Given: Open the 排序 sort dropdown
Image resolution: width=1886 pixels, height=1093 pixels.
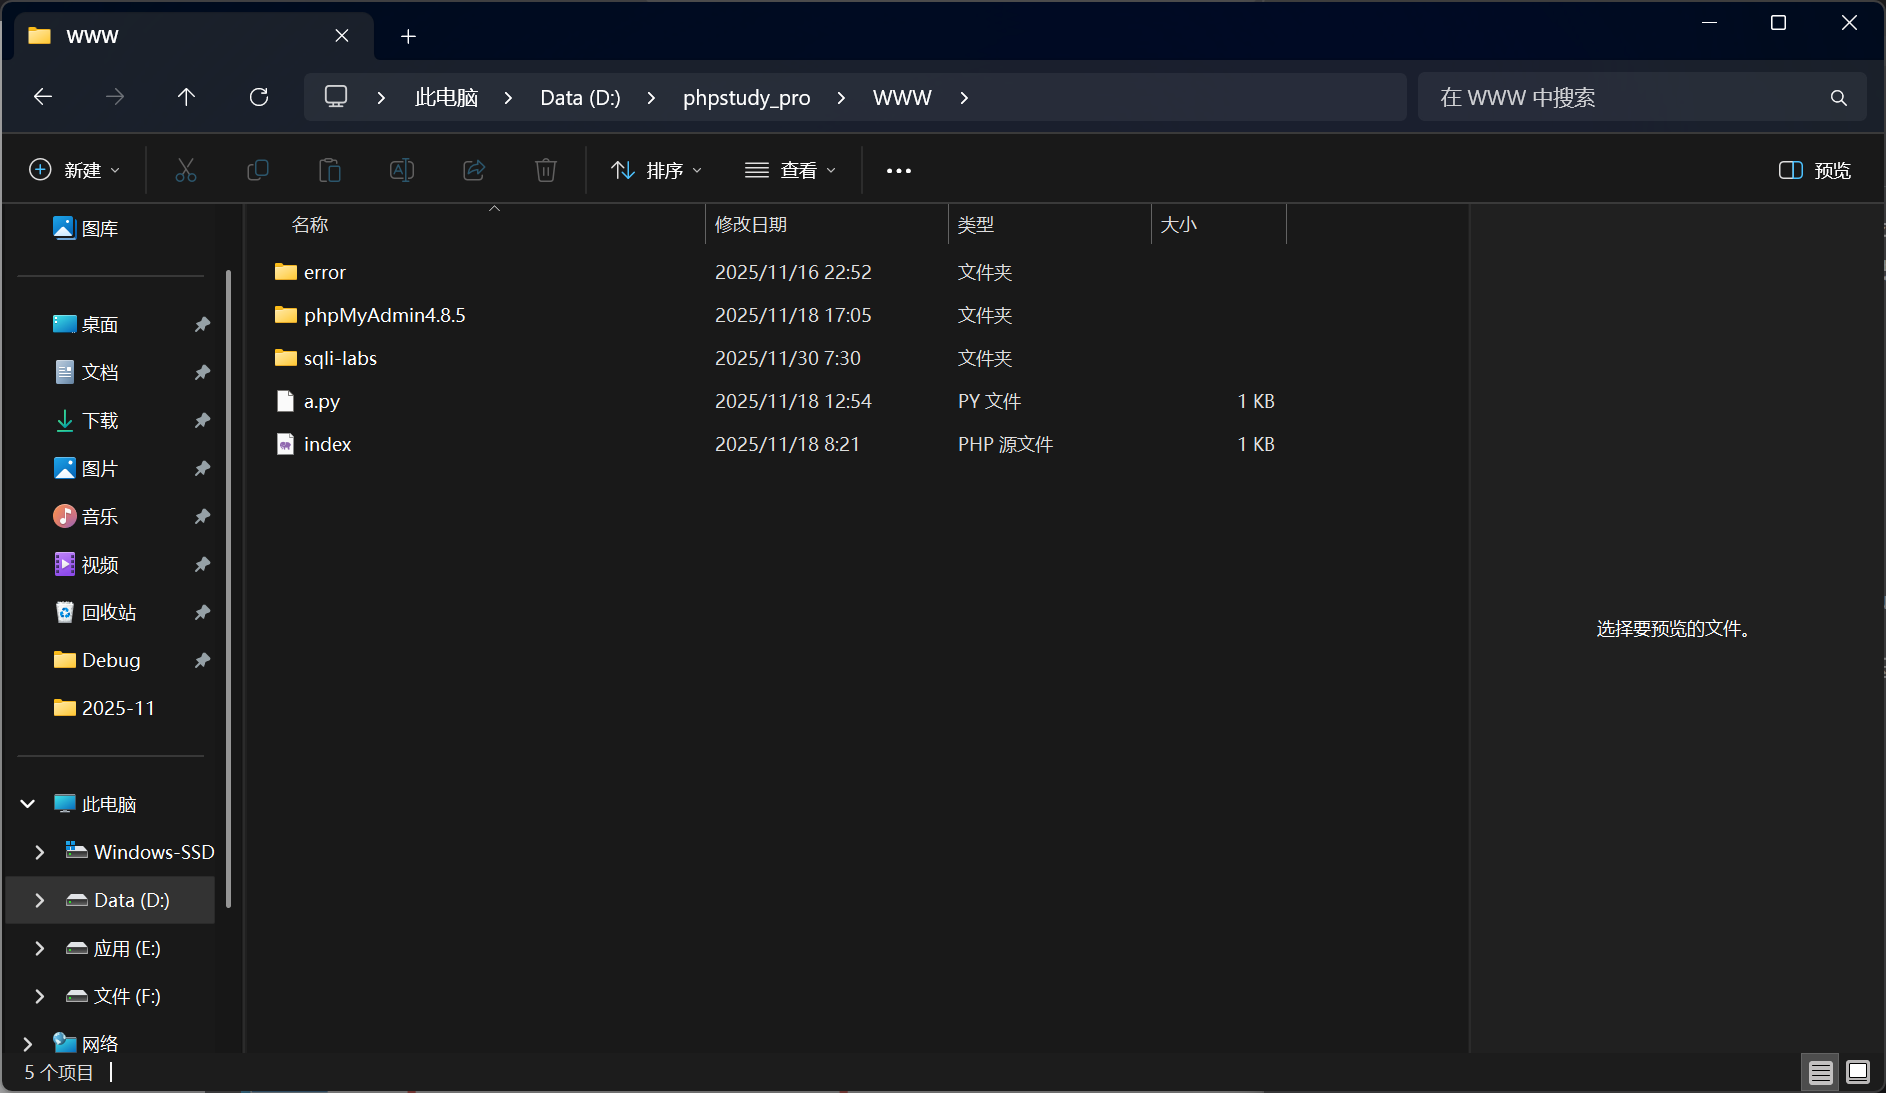Looking at the screenshot, I should (x=656, y=170).
